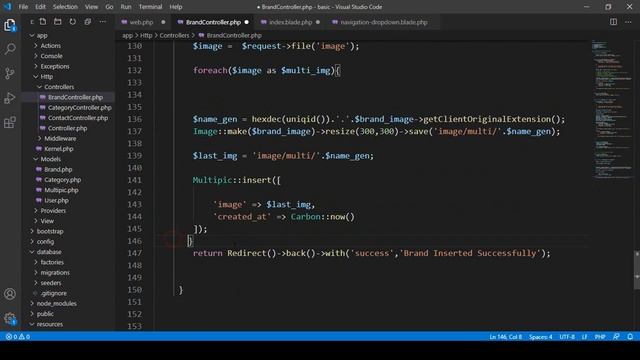This screenshot has width=640, height=360.
Task: Open the View menu
Action: click(x=91, y=7)
